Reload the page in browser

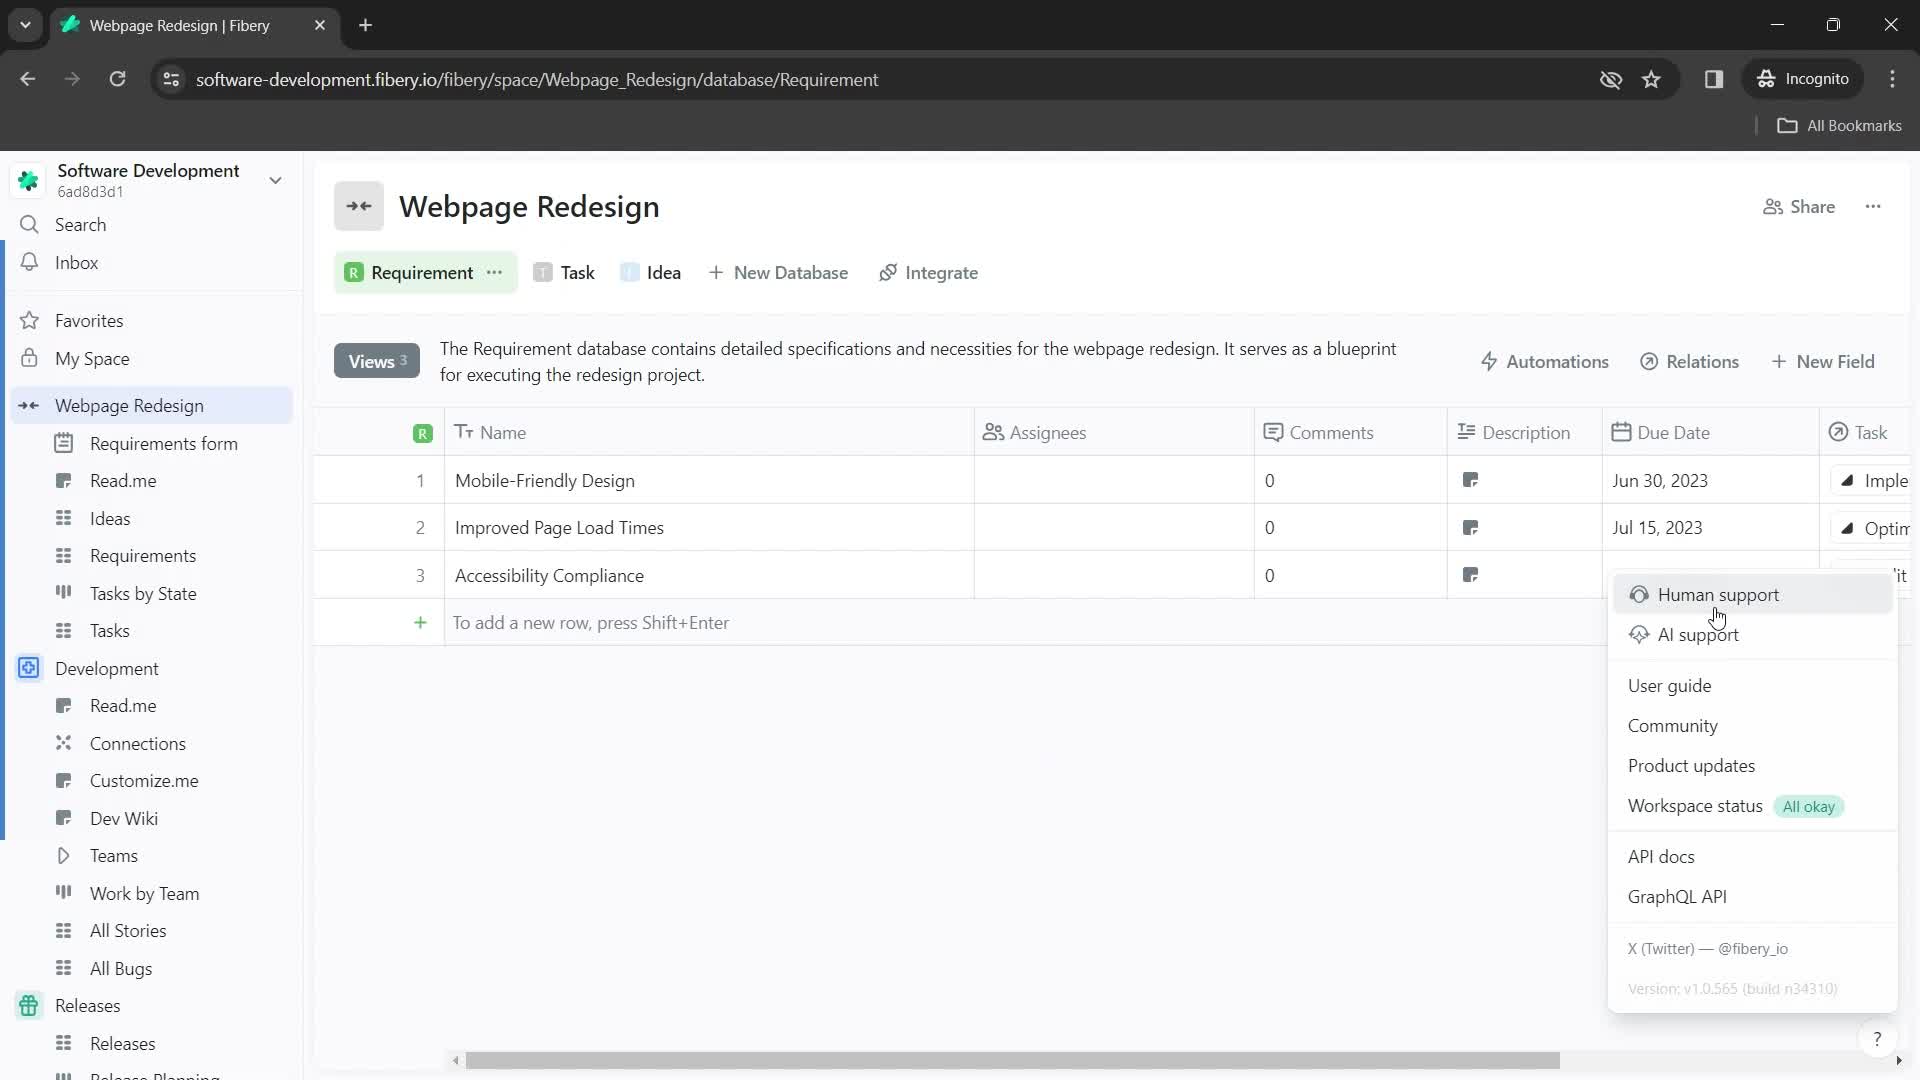[x=117, y=79]
